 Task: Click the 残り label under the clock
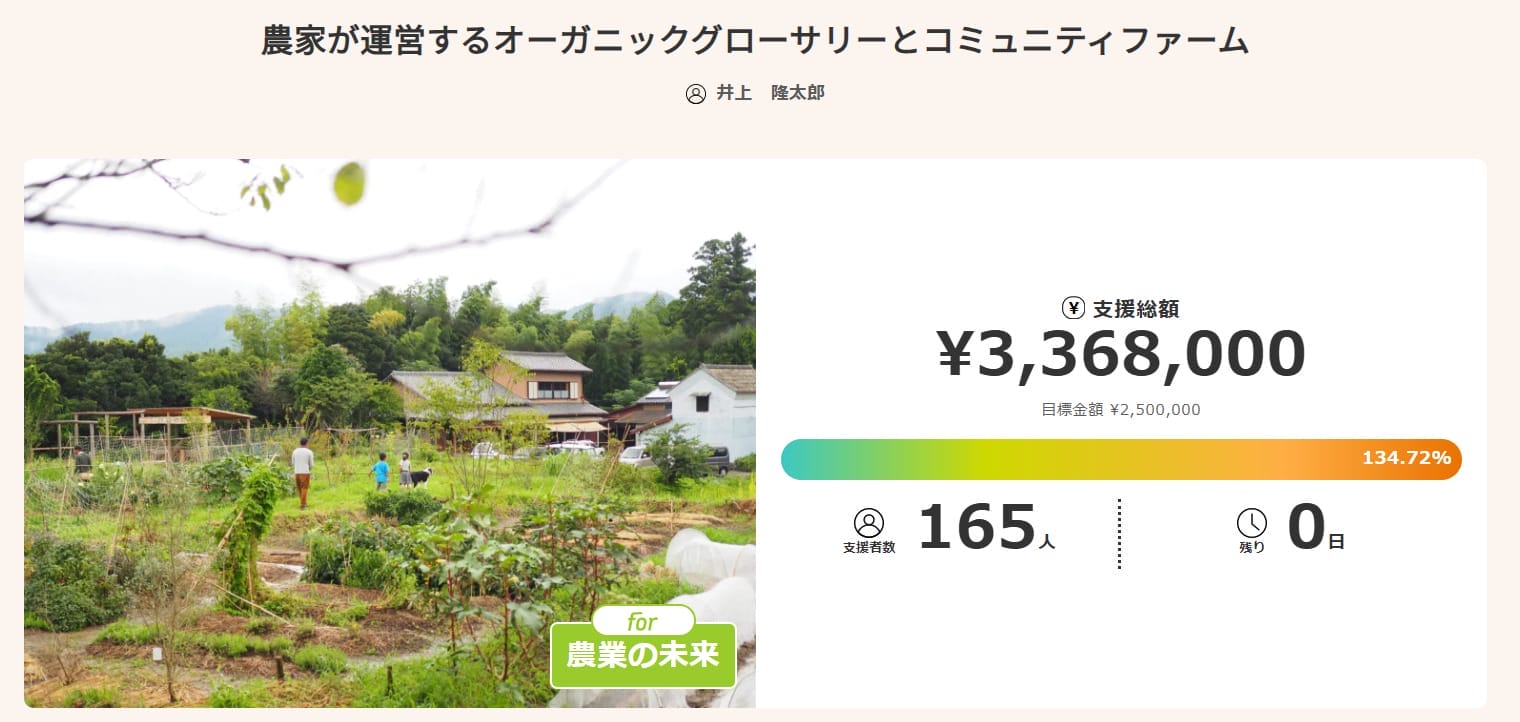pyautogui.click(x=1252, y=548)
